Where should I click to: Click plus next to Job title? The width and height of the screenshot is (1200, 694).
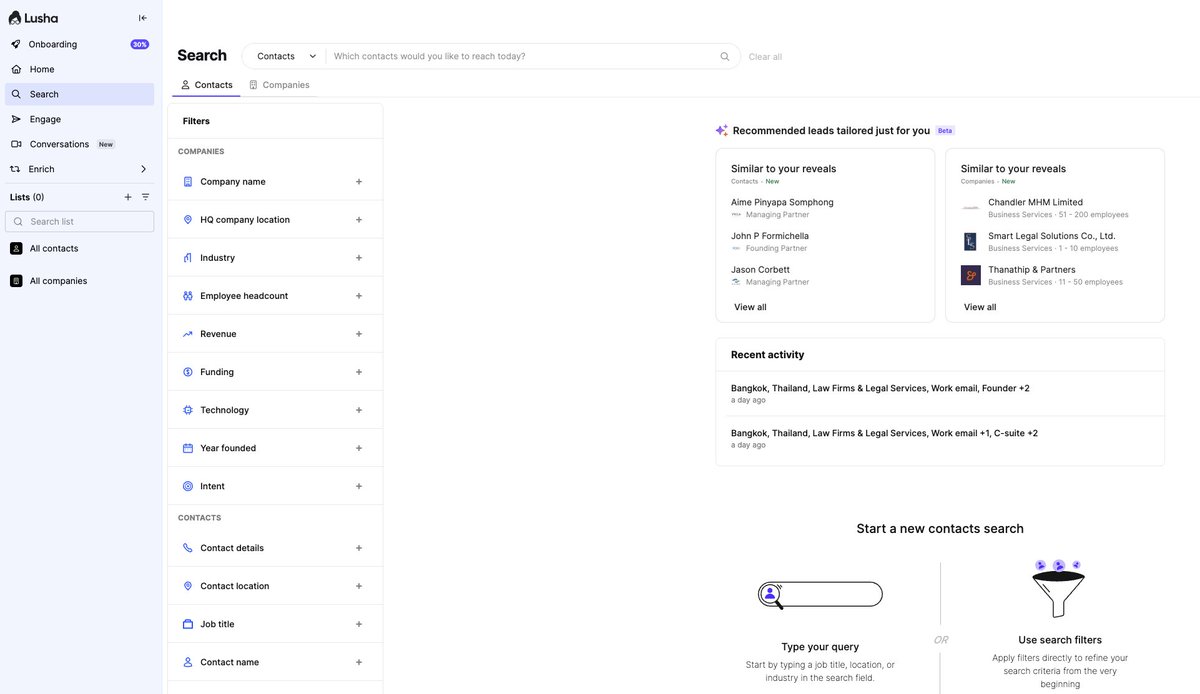359,624
